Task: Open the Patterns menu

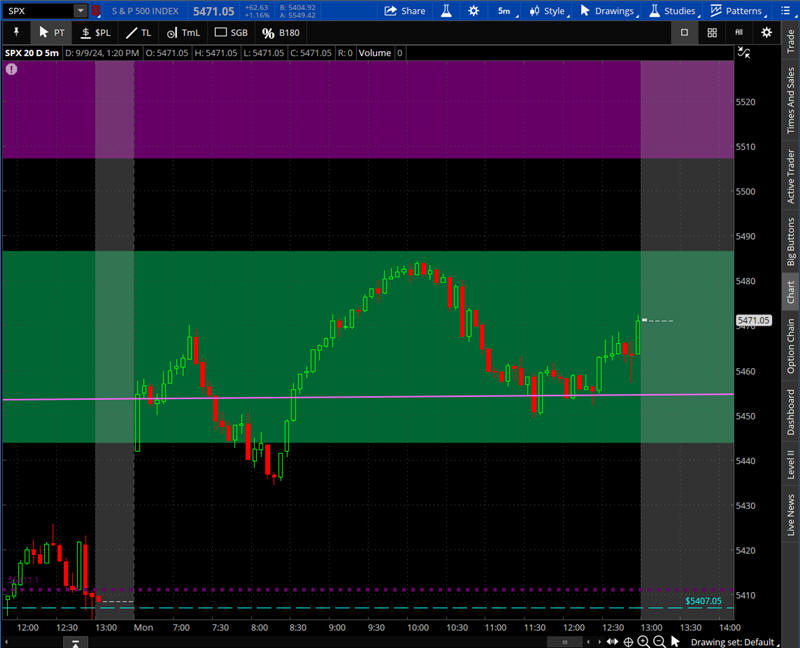Action: (735, 11)
